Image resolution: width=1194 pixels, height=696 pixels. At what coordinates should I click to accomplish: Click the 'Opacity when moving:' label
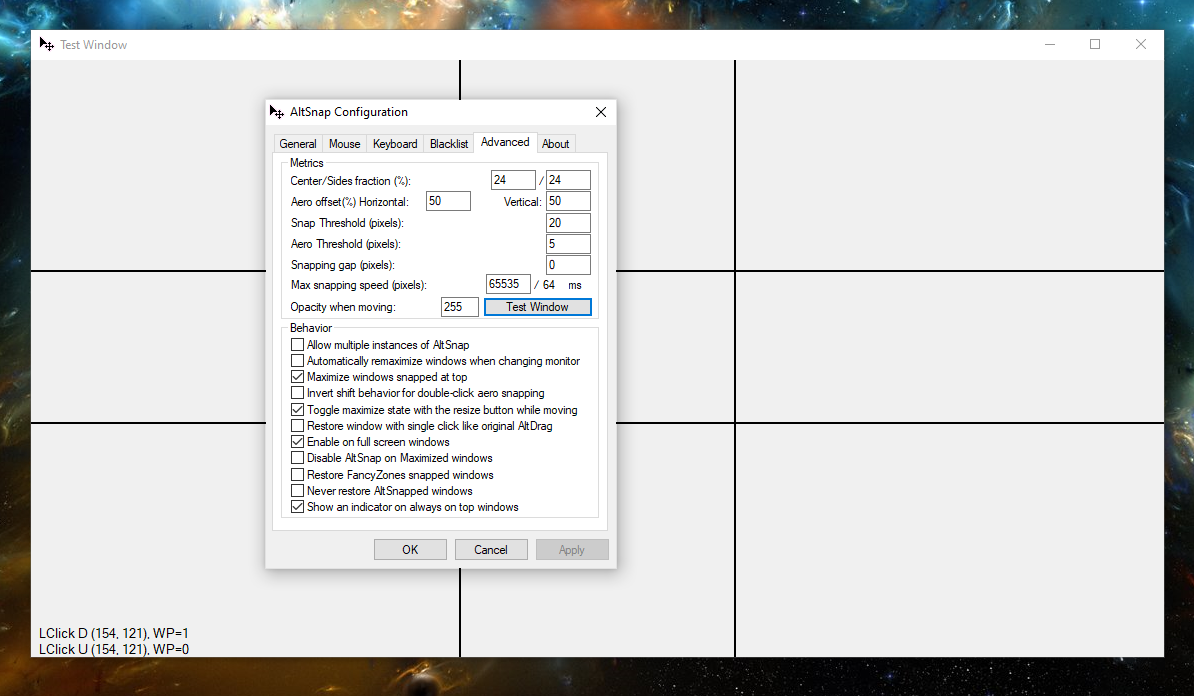(343, 307)
